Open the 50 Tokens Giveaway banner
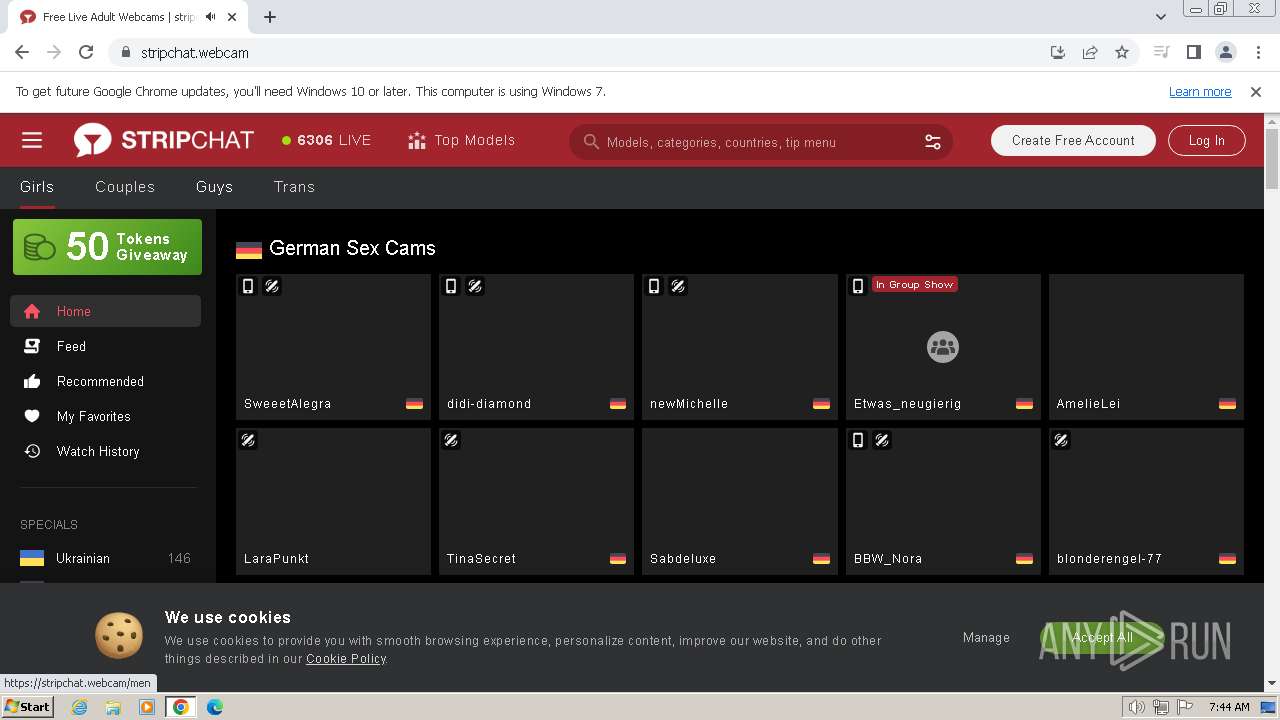This screenshot has width=1280, height=720. coord(107,247)
